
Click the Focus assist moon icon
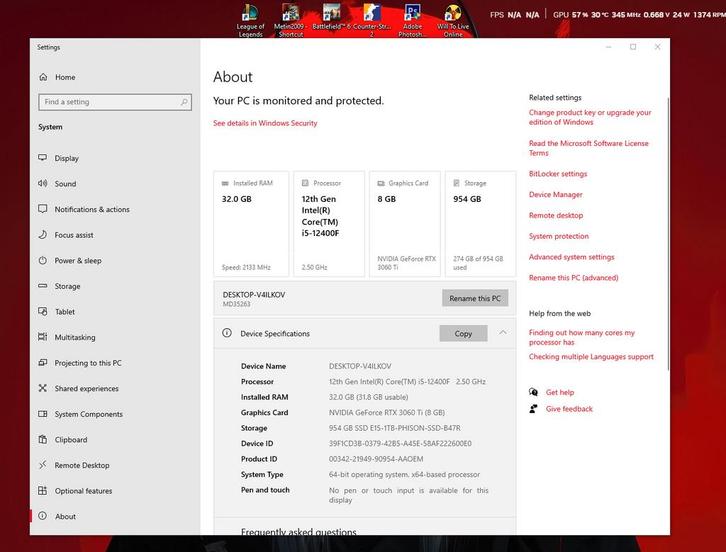[43, 234]
